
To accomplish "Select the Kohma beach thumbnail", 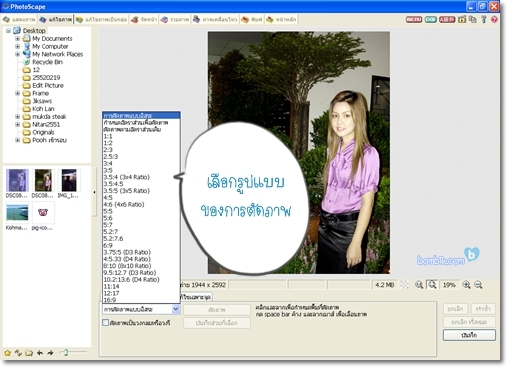I will tap(17, 216).
